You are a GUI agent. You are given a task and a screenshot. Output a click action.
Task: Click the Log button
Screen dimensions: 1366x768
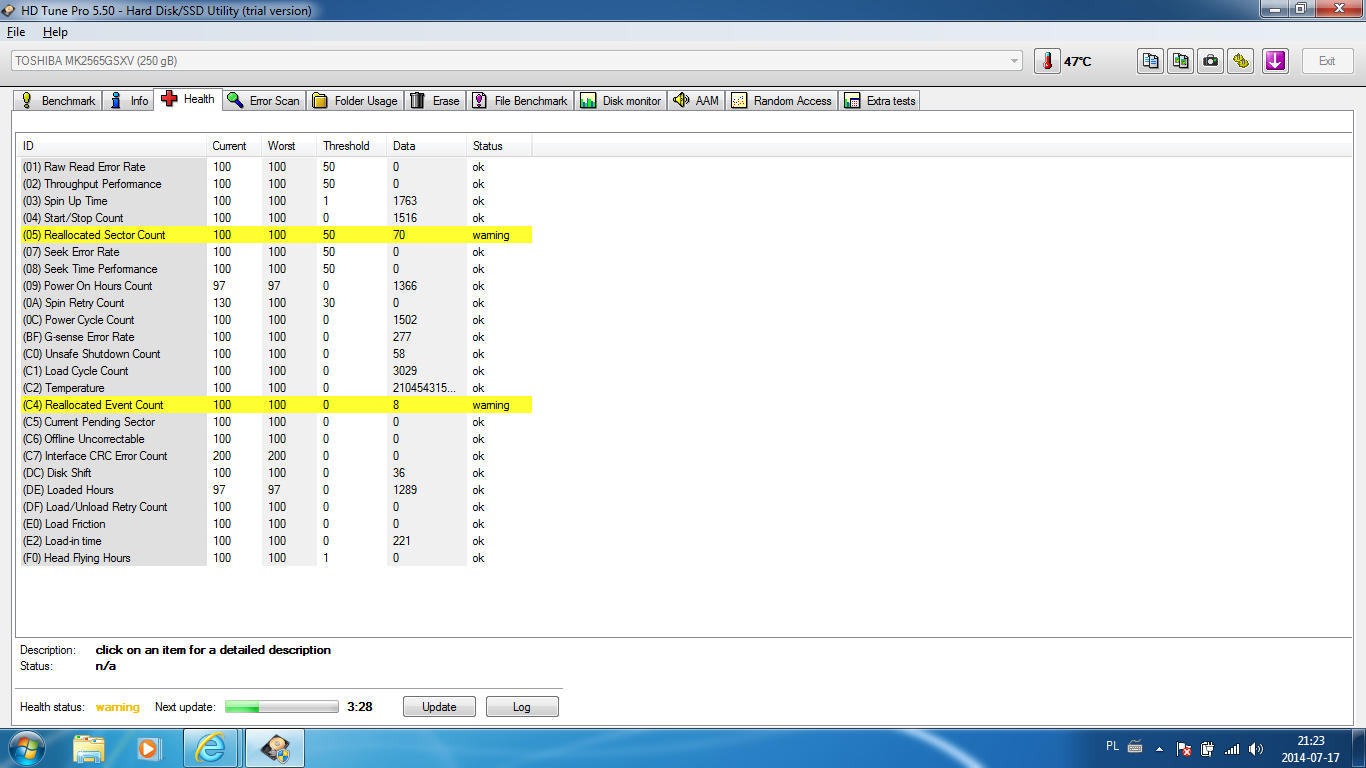pyautogui.click(x=522, y=707)
